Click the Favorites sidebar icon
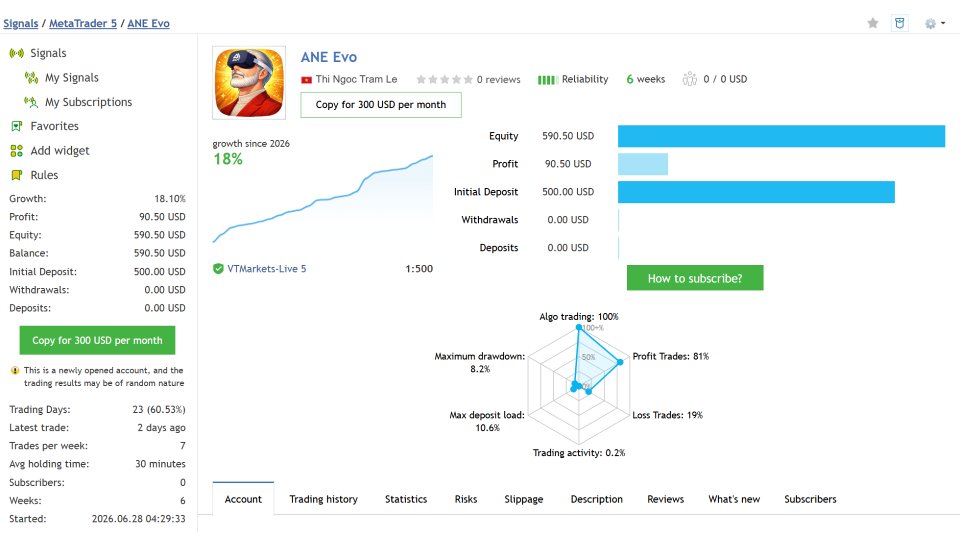960x540 pixels. pos(17,126)
